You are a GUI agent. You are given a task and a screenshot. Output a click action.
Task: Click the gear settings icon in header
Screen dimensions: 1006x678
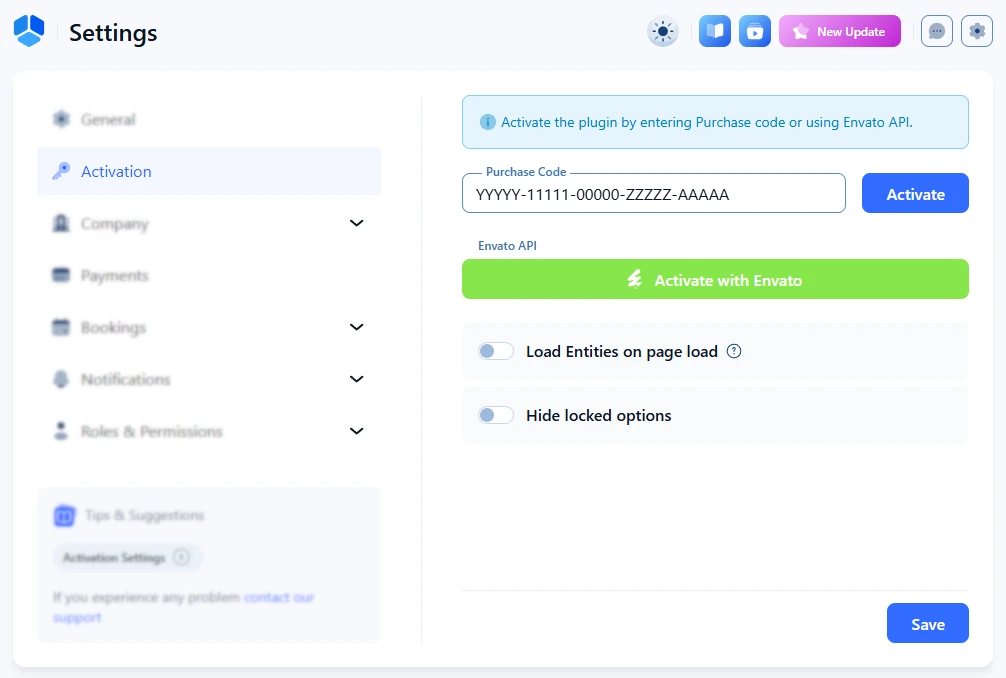point(977,32)
